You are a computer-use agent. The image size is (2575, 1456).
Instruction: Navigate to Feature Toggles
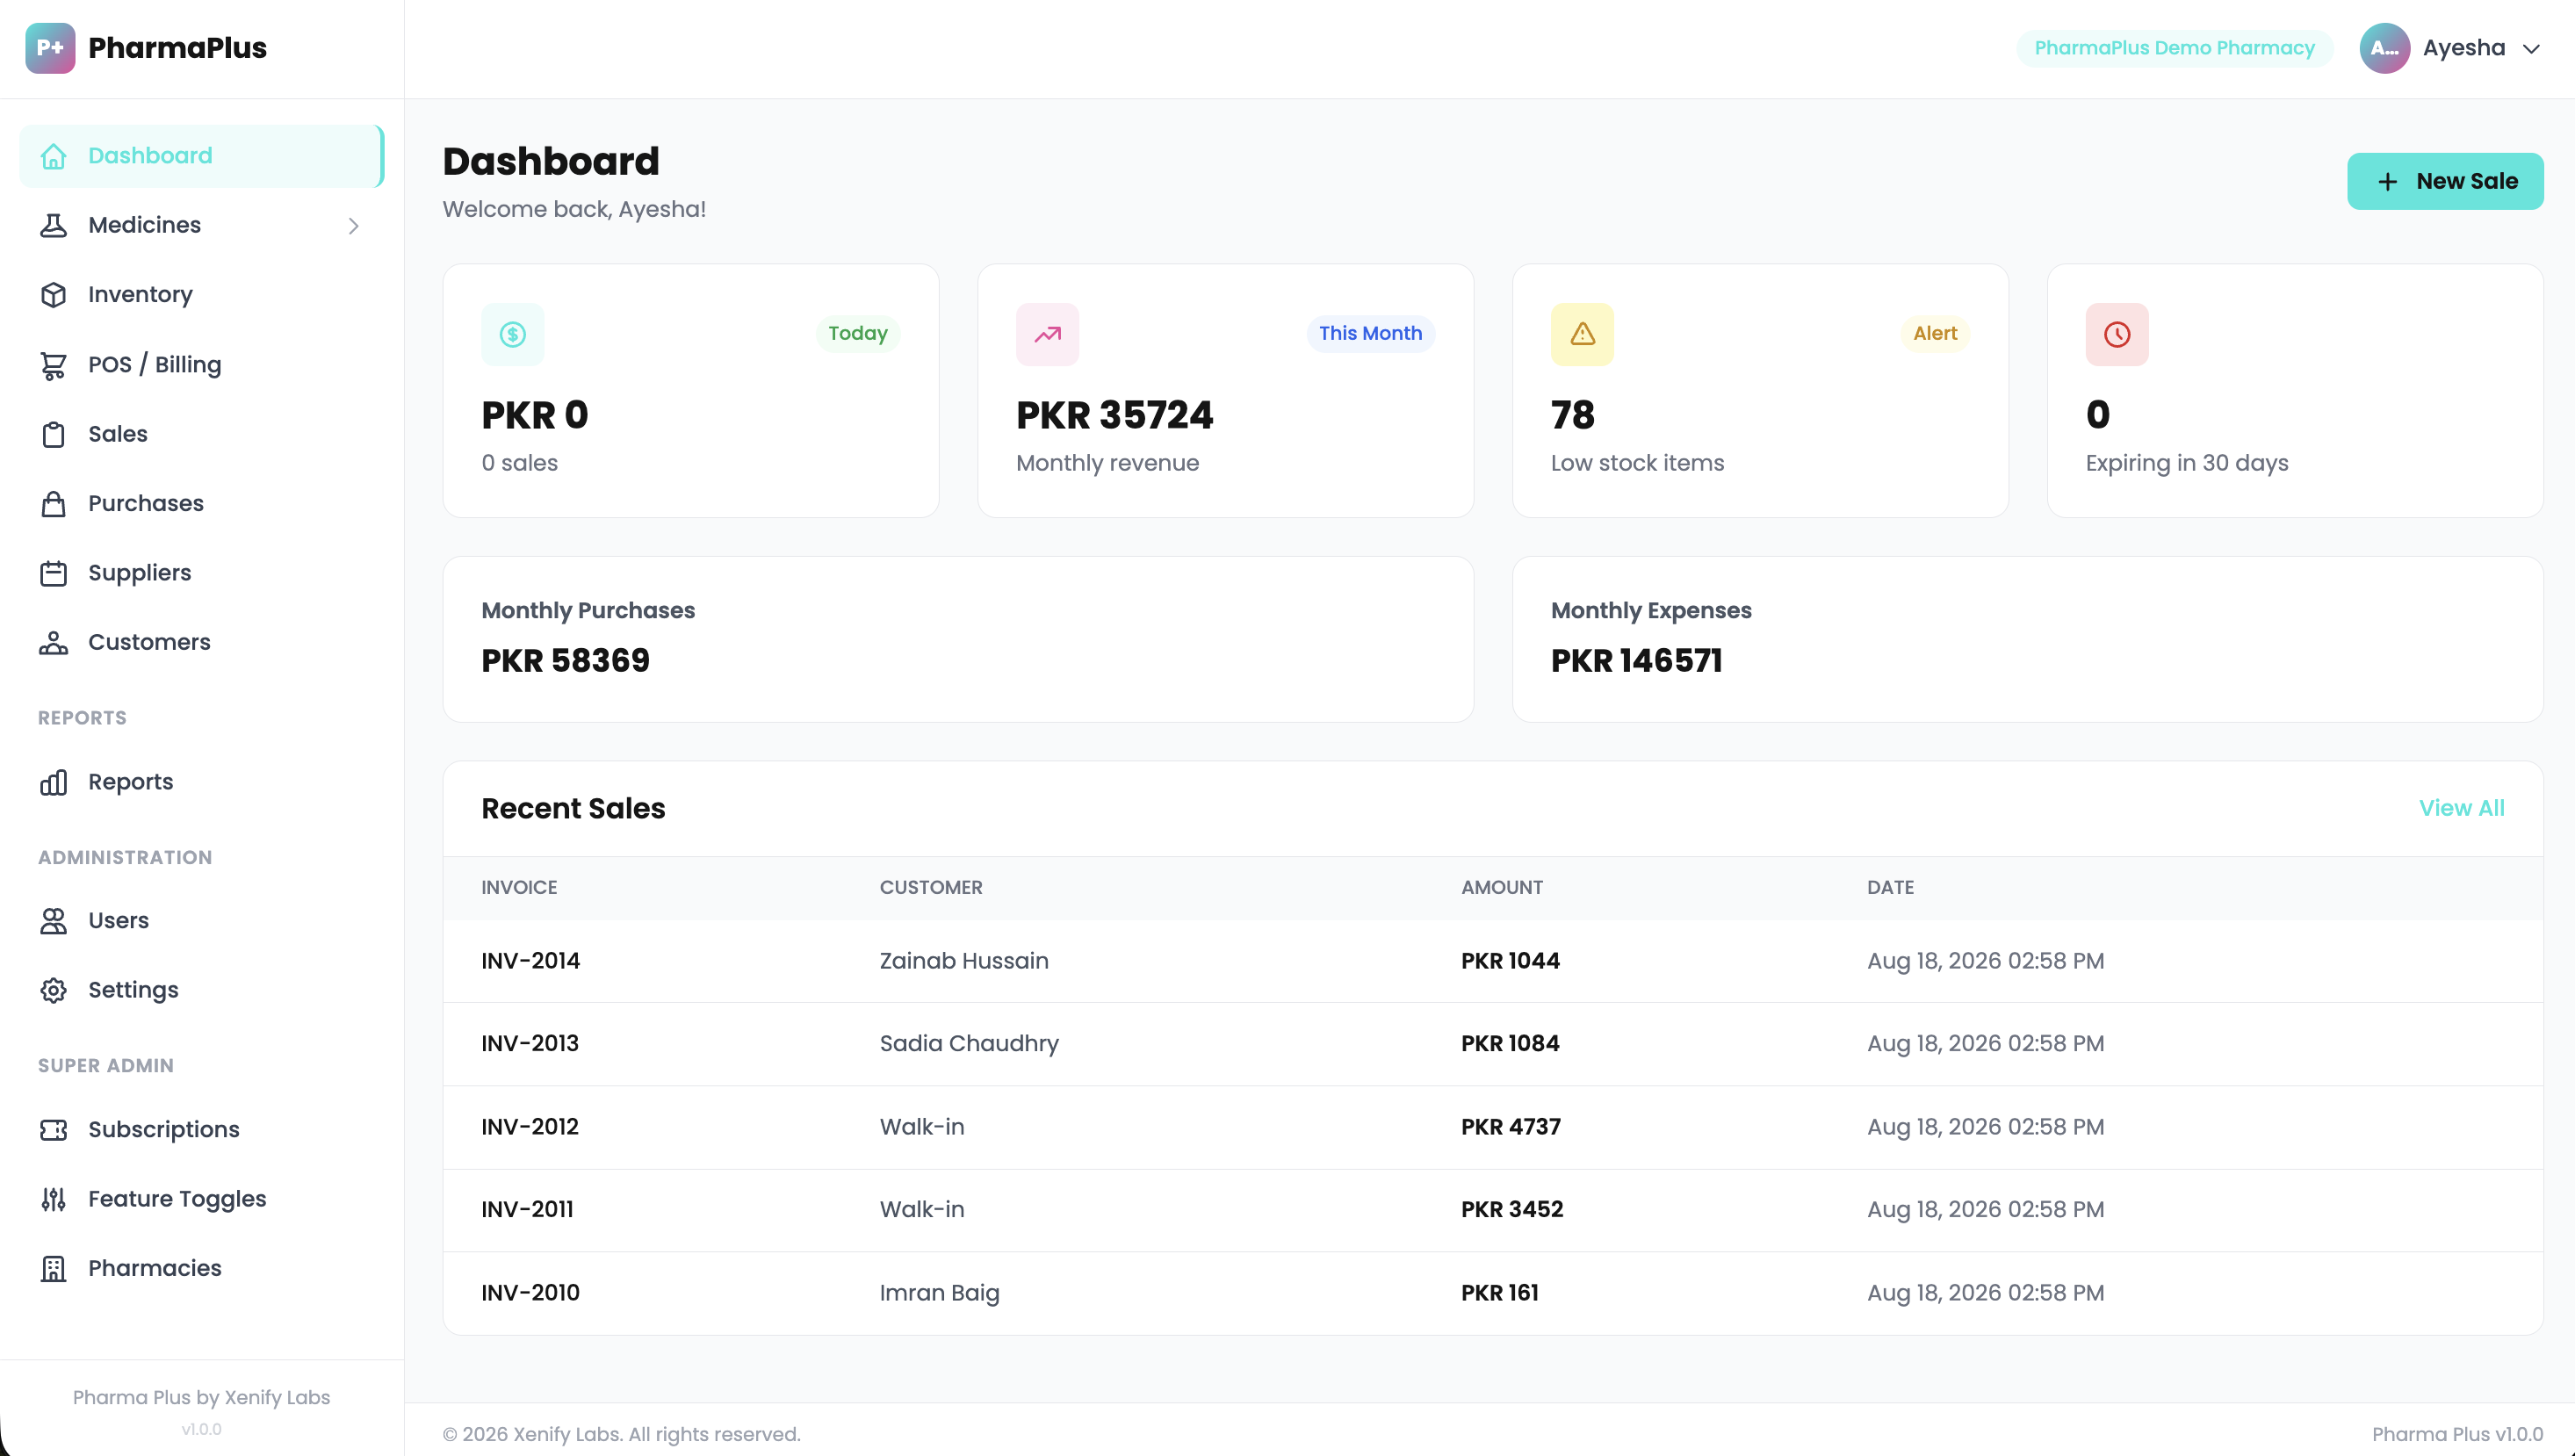pyautogui.click(x=202, y=1199)
